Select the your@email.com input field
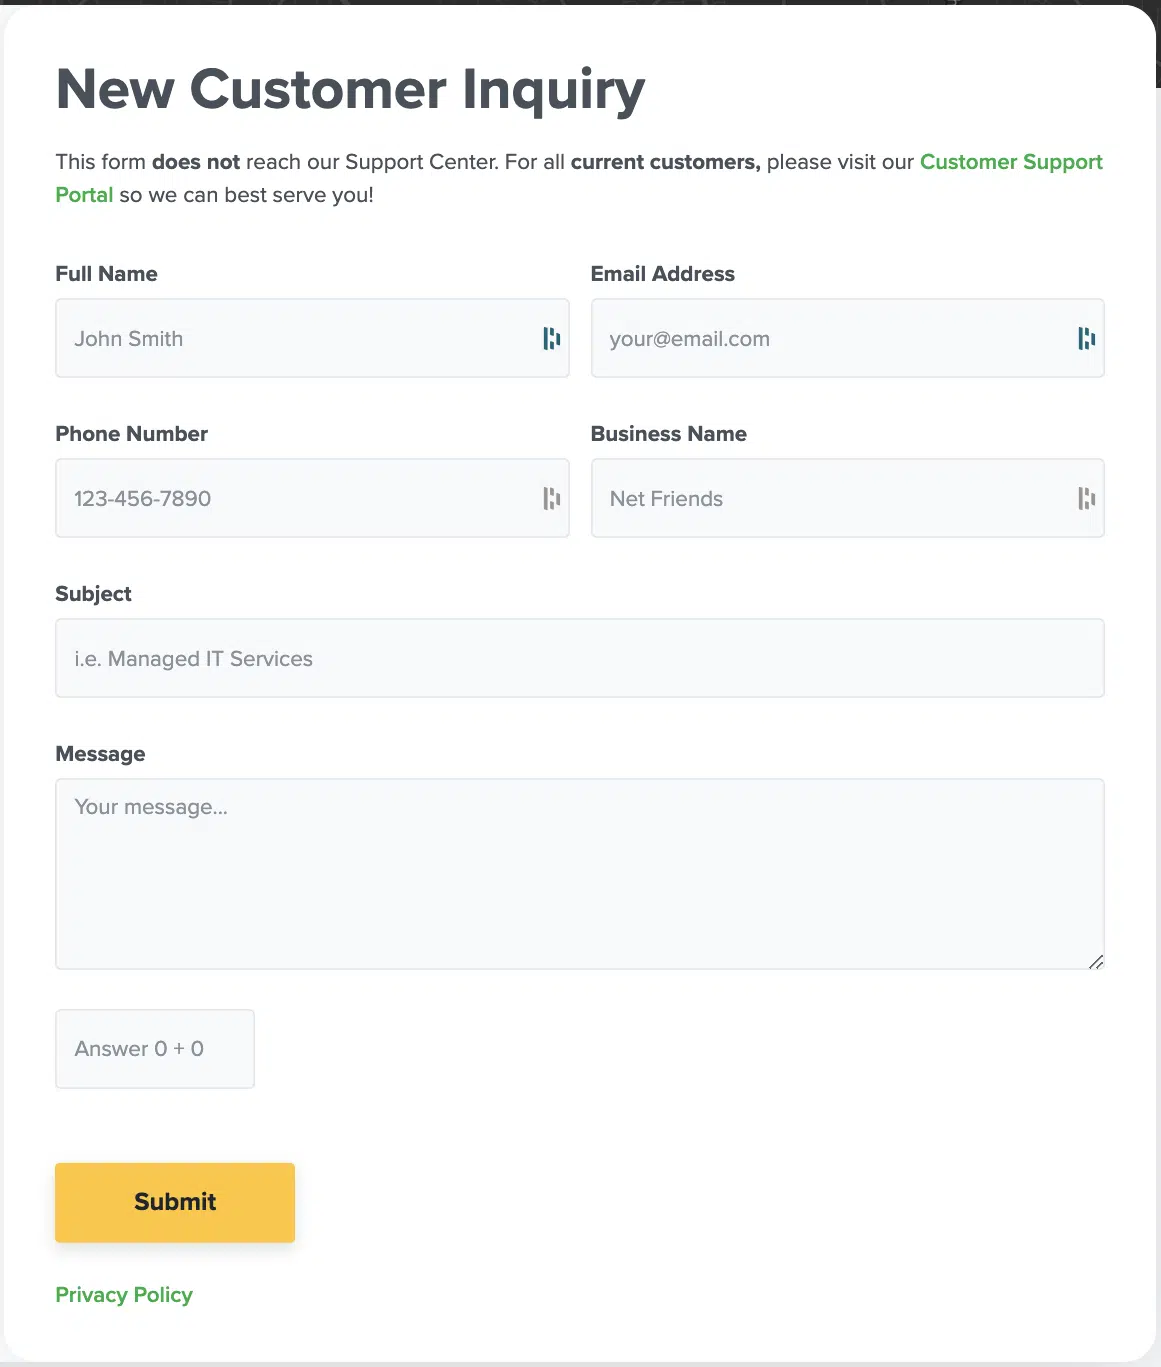The image size is (1161, 1367). 847,338
